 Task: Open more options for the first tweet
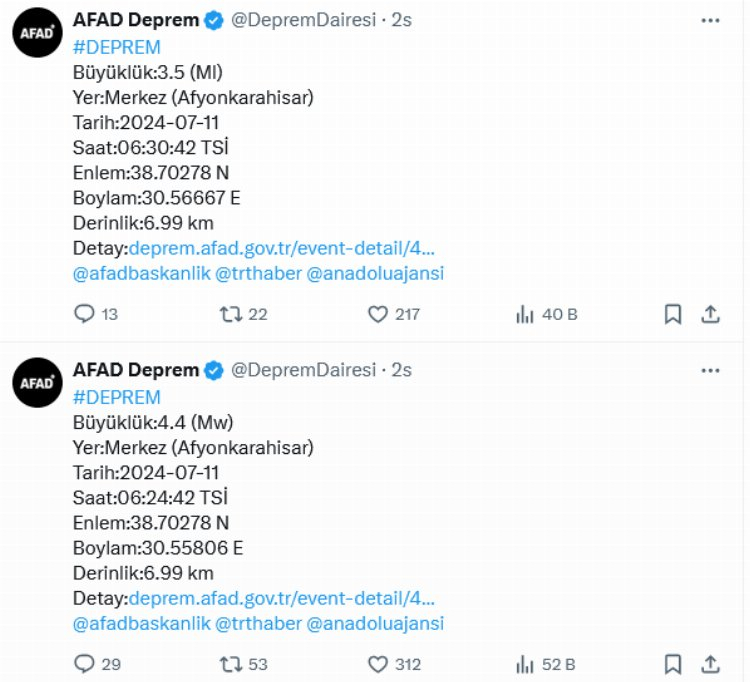tap(710, 20)
